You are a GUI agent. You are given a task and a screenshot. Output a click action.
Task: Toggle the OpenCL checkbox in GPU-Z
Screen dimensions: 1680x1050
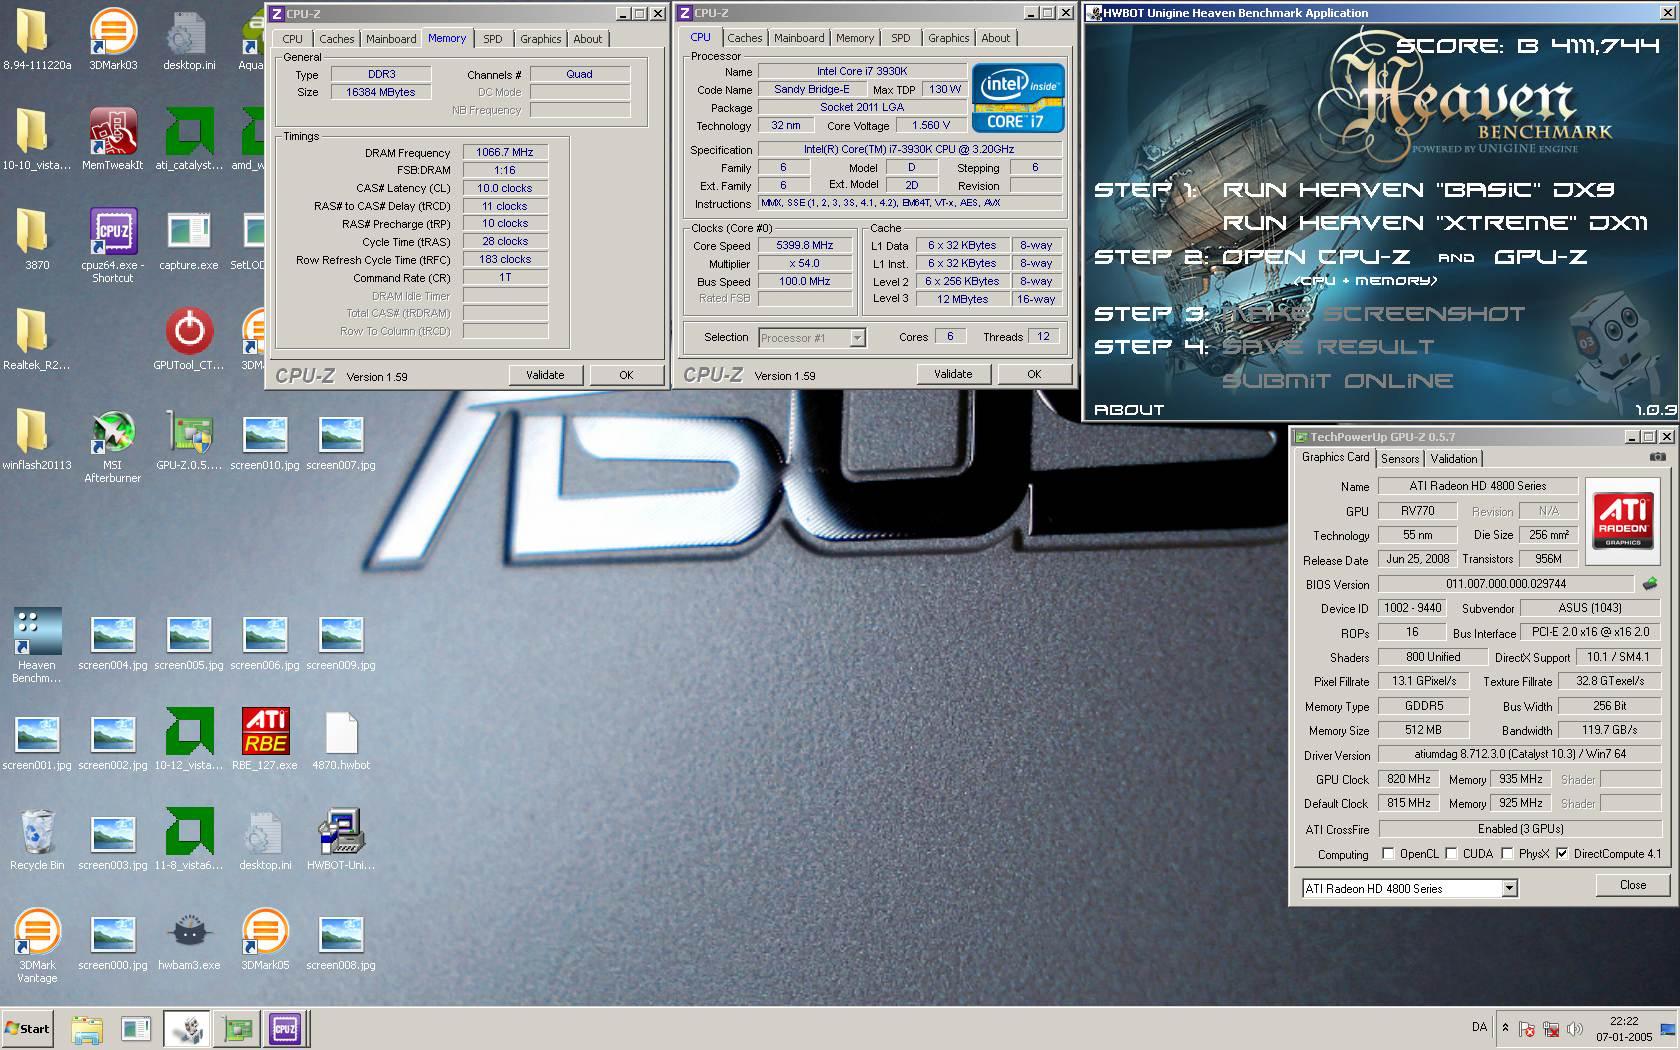tap(1388, 853)
